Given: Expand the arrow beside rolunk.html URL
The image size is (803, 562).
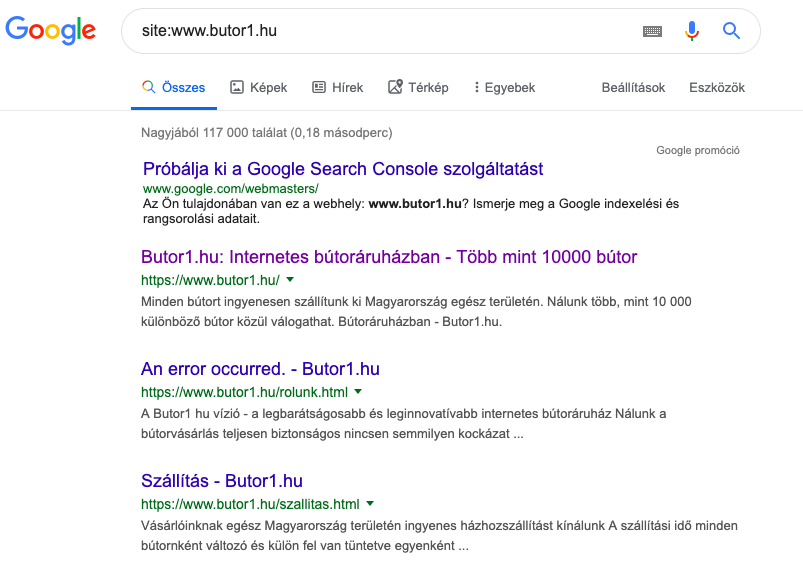Looking at the screenshot, I should click(358, 392).
